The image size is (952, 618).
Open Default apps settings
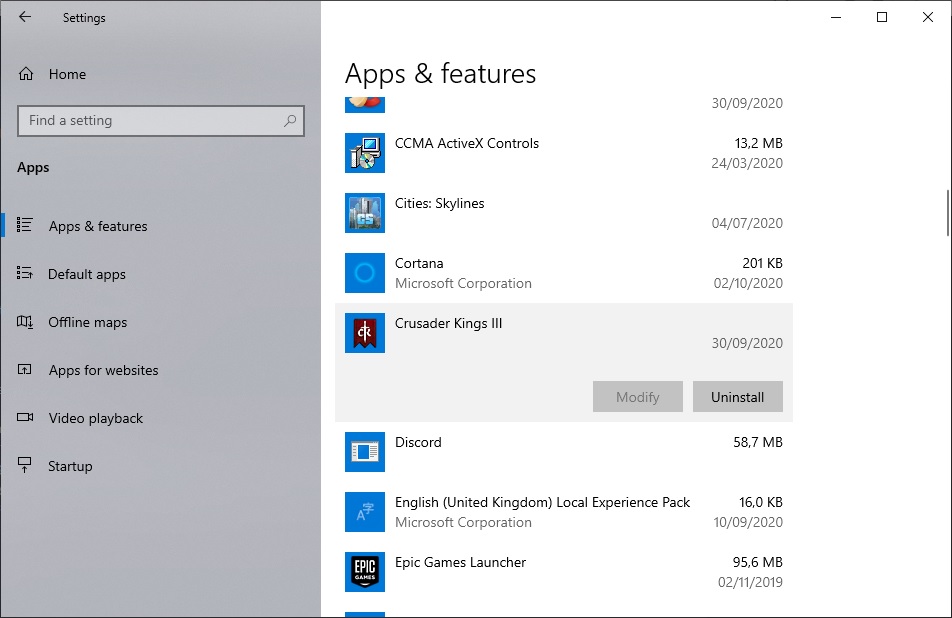[x=87, y=274]
